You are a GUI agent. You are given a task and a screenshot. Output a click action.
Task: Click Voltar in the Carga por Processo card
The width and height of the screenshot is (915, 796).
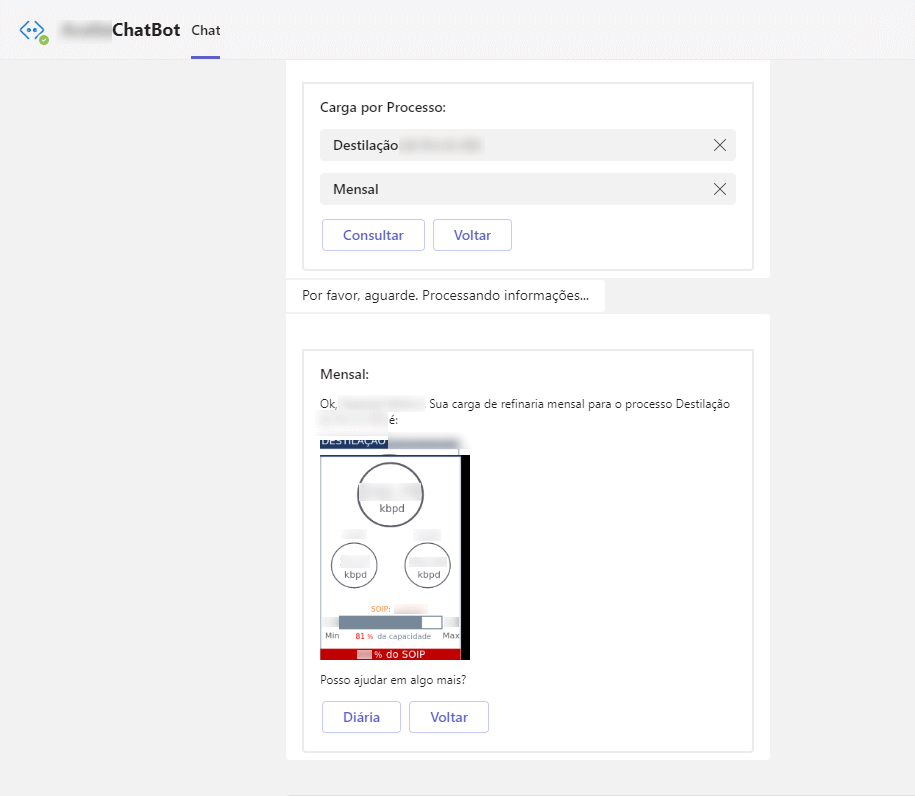pyautogui.click(x=472, y=235)
